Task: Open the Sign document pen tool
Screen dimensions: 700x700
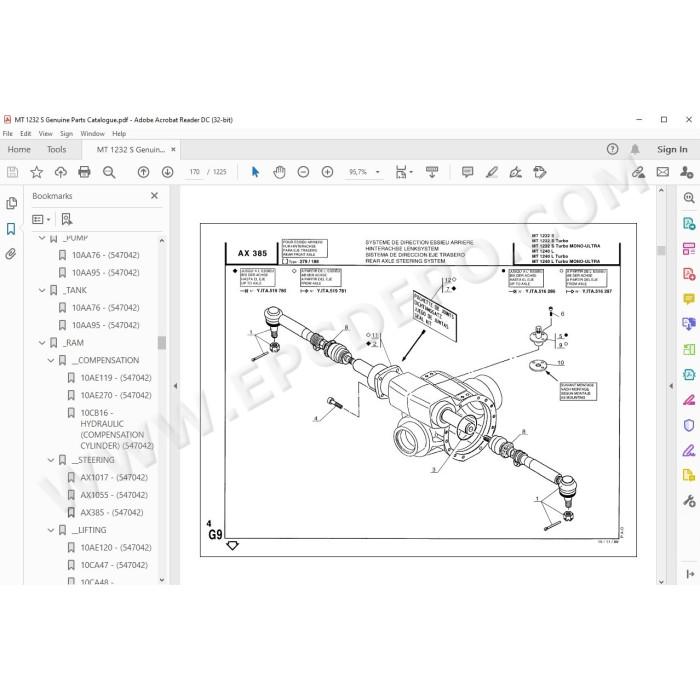Action: [x=516, y=172]
